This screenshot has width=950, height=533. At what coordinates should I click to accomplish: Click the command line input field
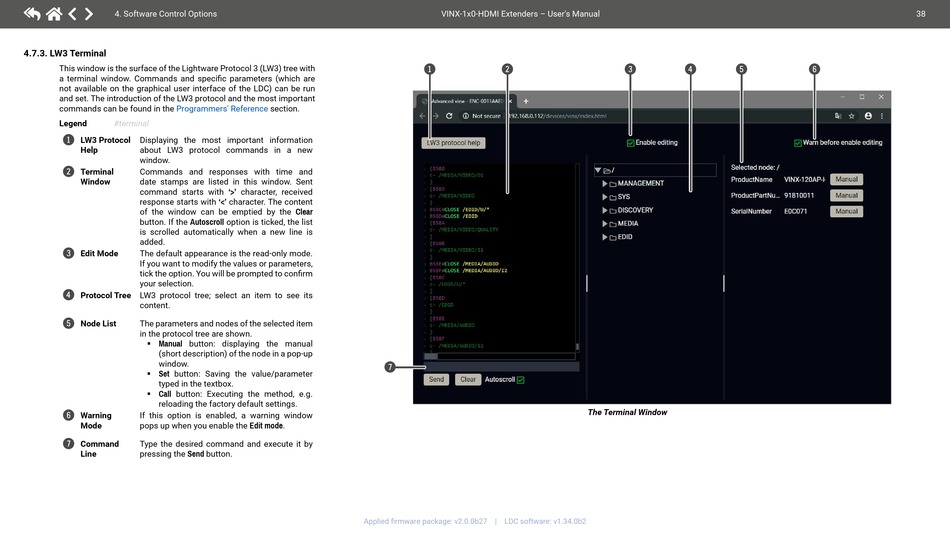click(501, 366)
